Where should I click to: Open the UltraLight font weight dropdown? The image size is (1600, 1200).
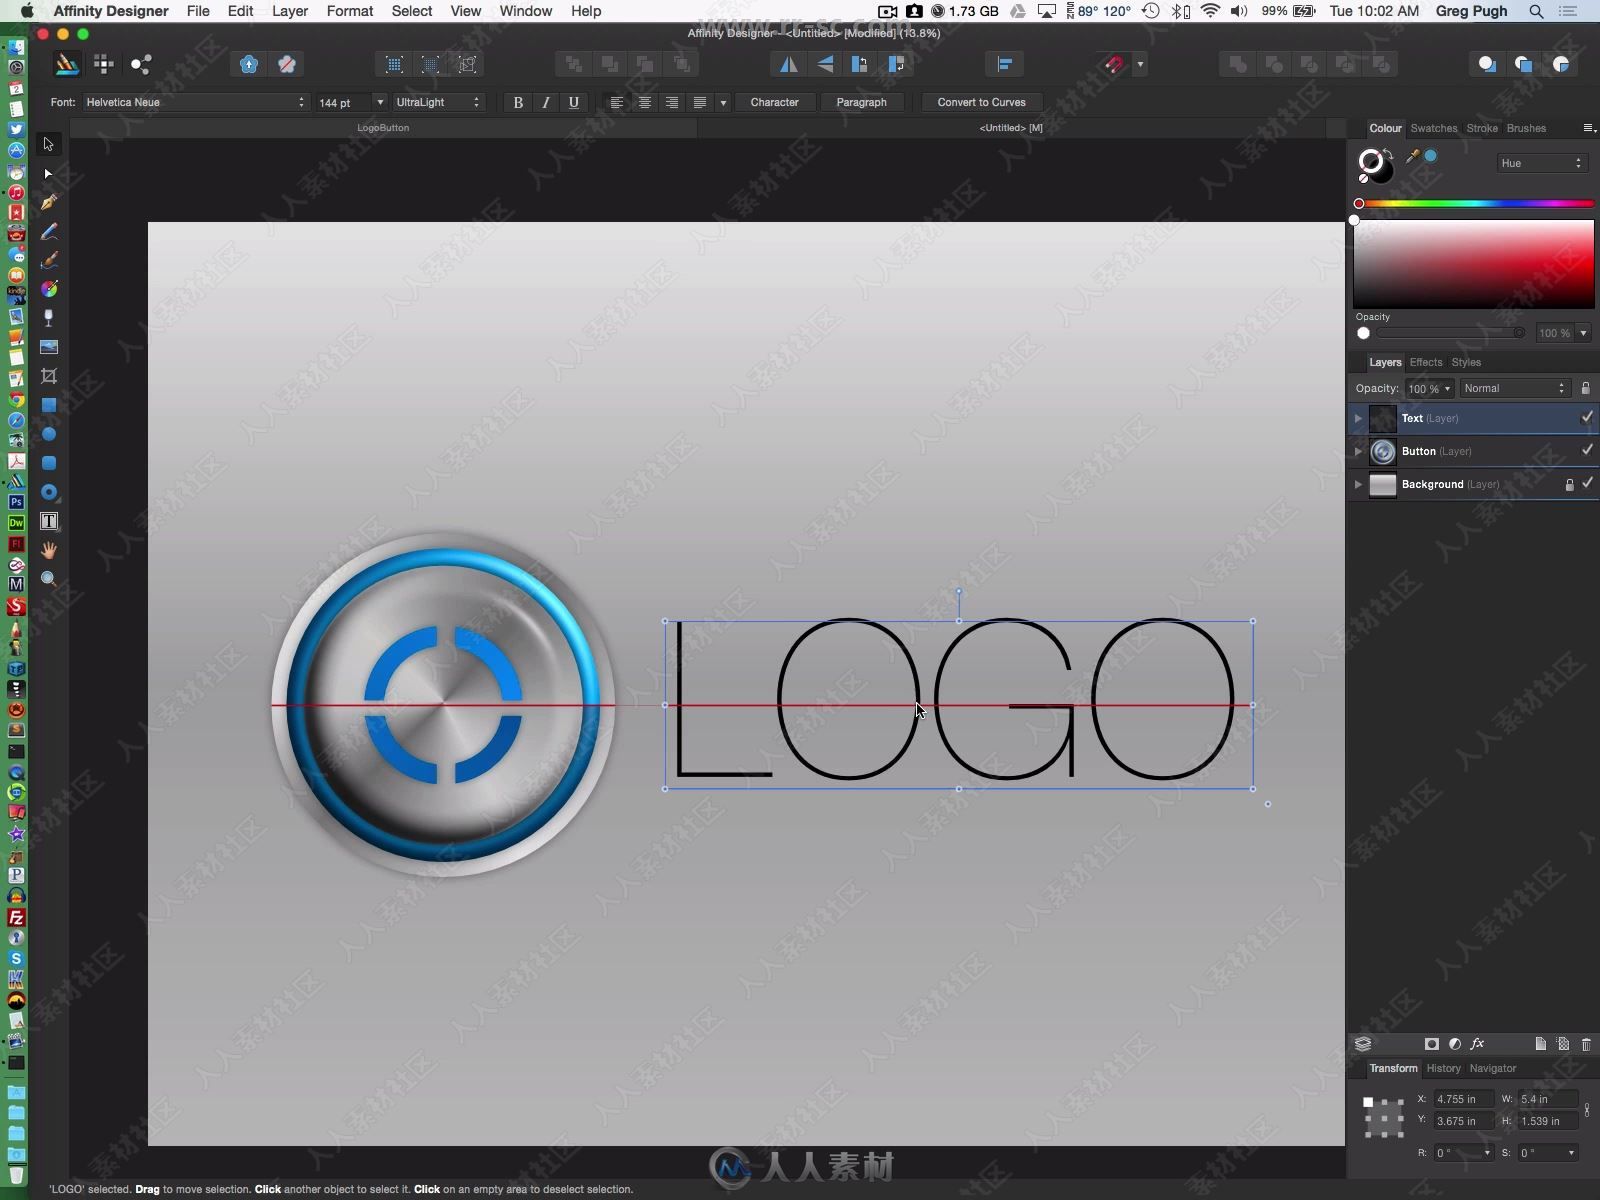438,102
